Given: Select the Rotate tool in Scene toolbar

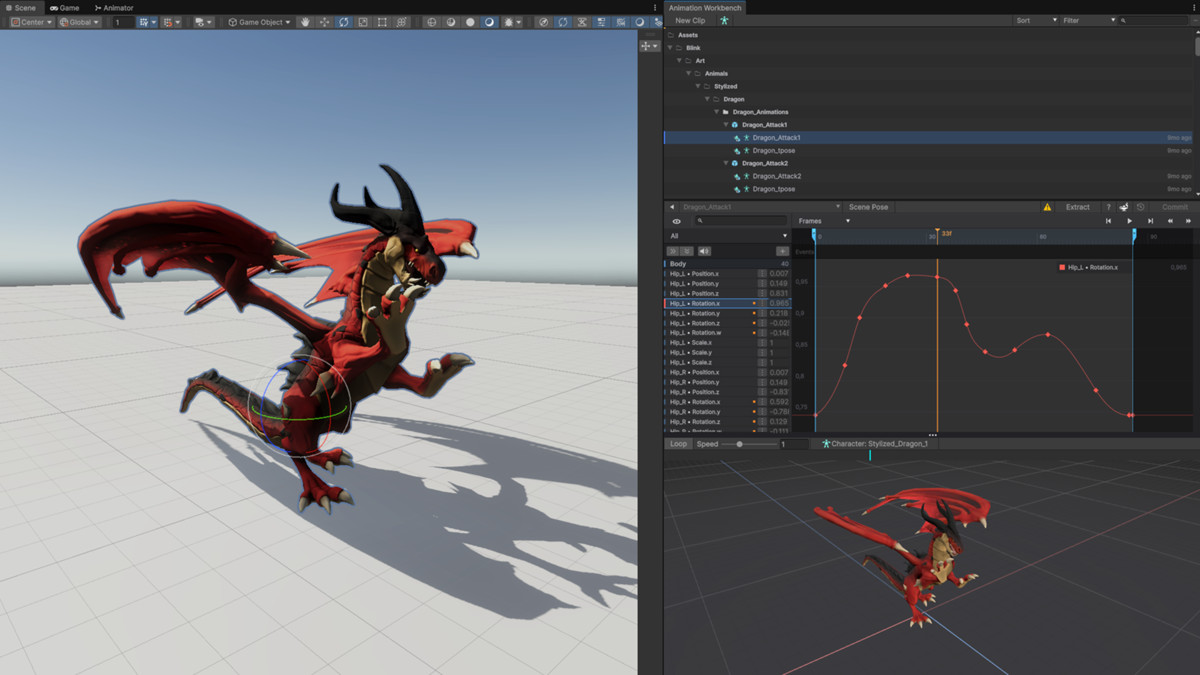Looking at the screenshot, I should click(343, 22).
